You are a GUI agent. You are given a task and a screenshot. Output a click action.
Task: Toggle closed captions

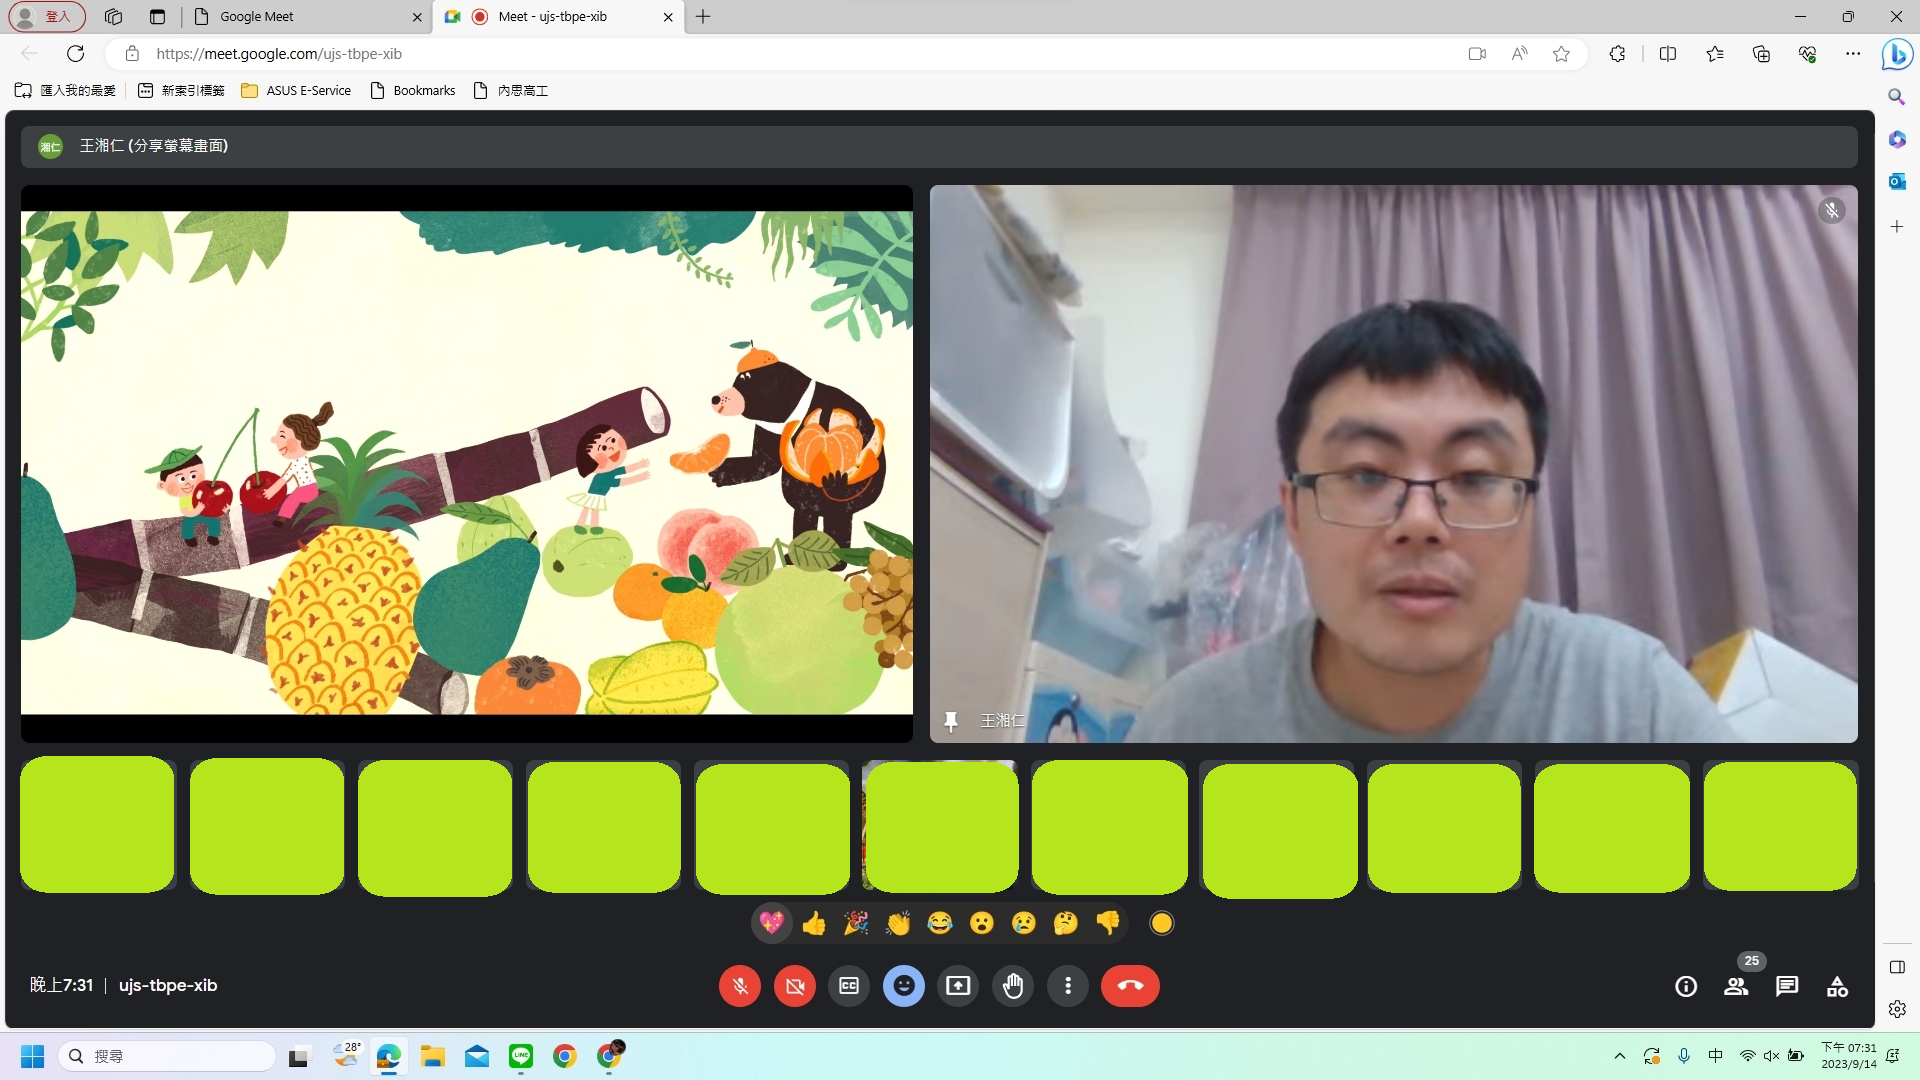[849, 986]
